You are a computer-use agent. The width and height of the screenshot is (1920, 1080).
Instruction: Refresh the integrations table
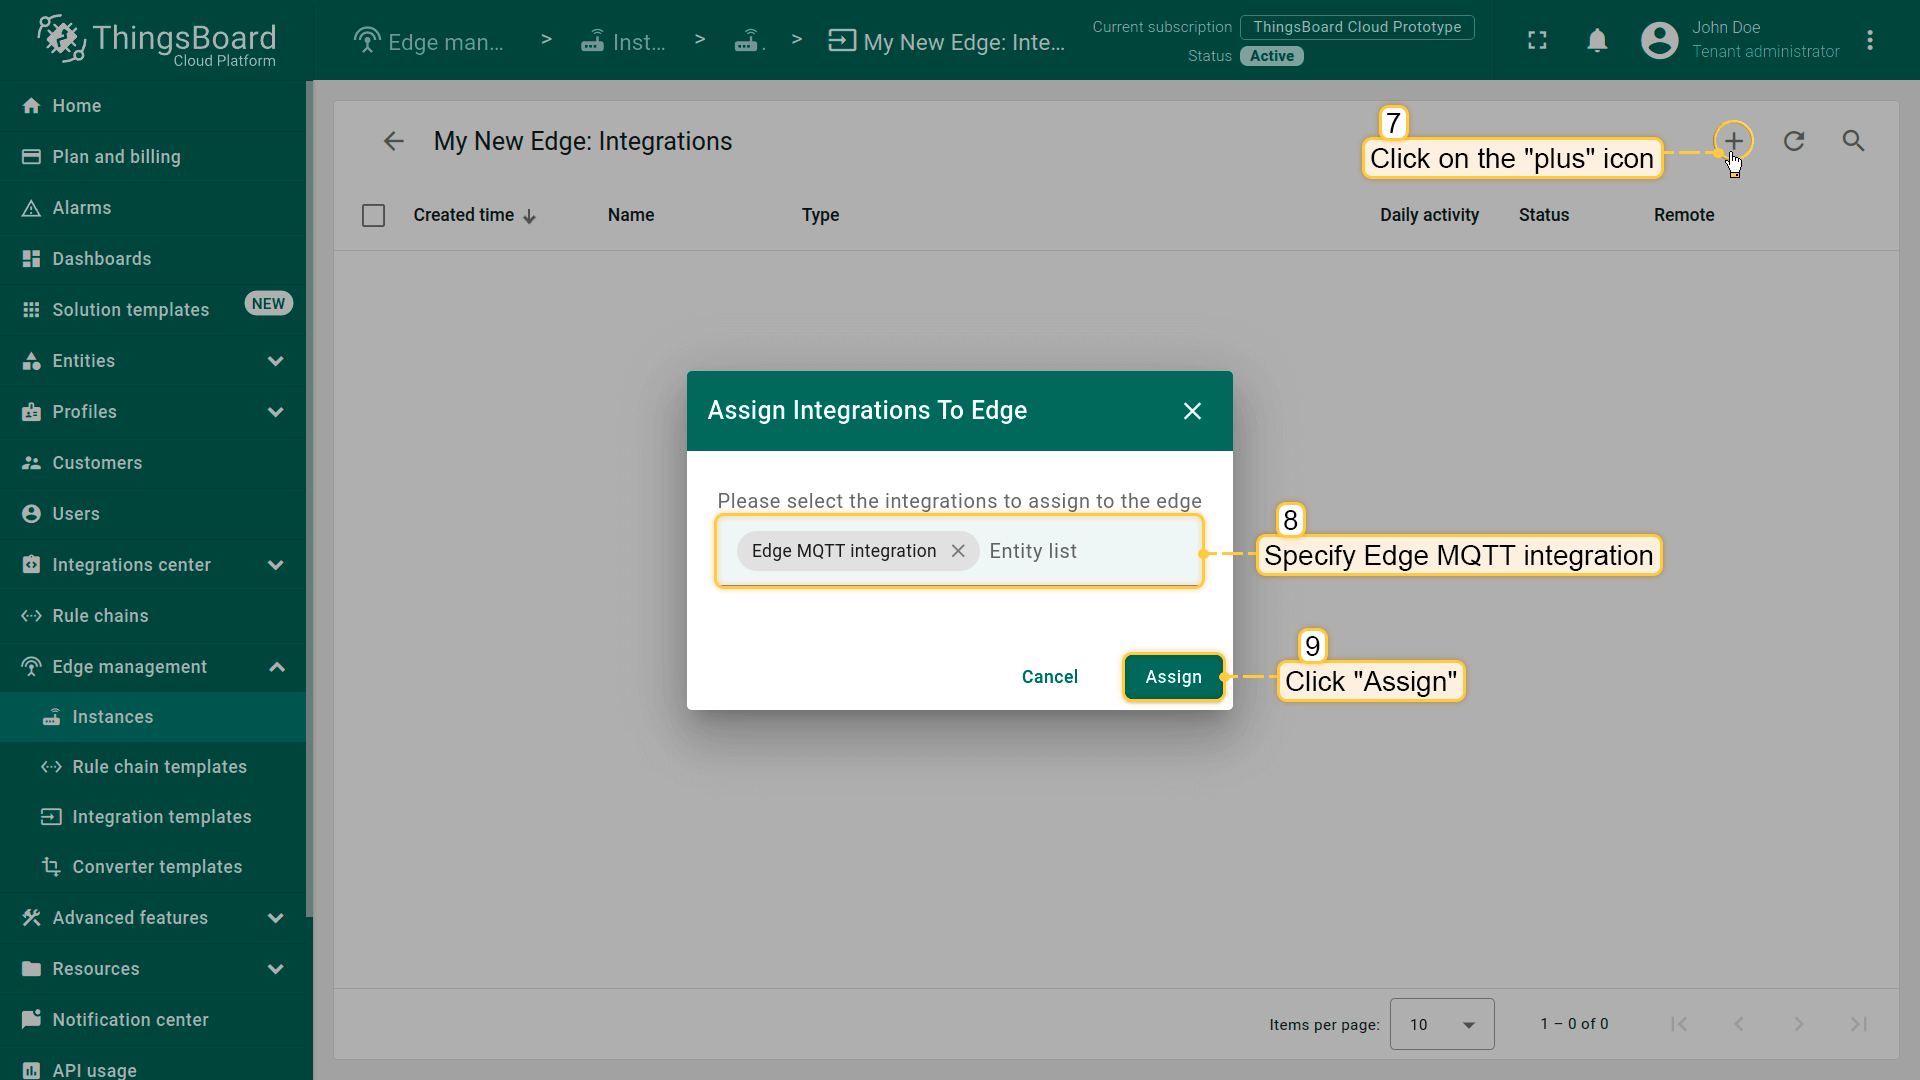coord(1794,141)
